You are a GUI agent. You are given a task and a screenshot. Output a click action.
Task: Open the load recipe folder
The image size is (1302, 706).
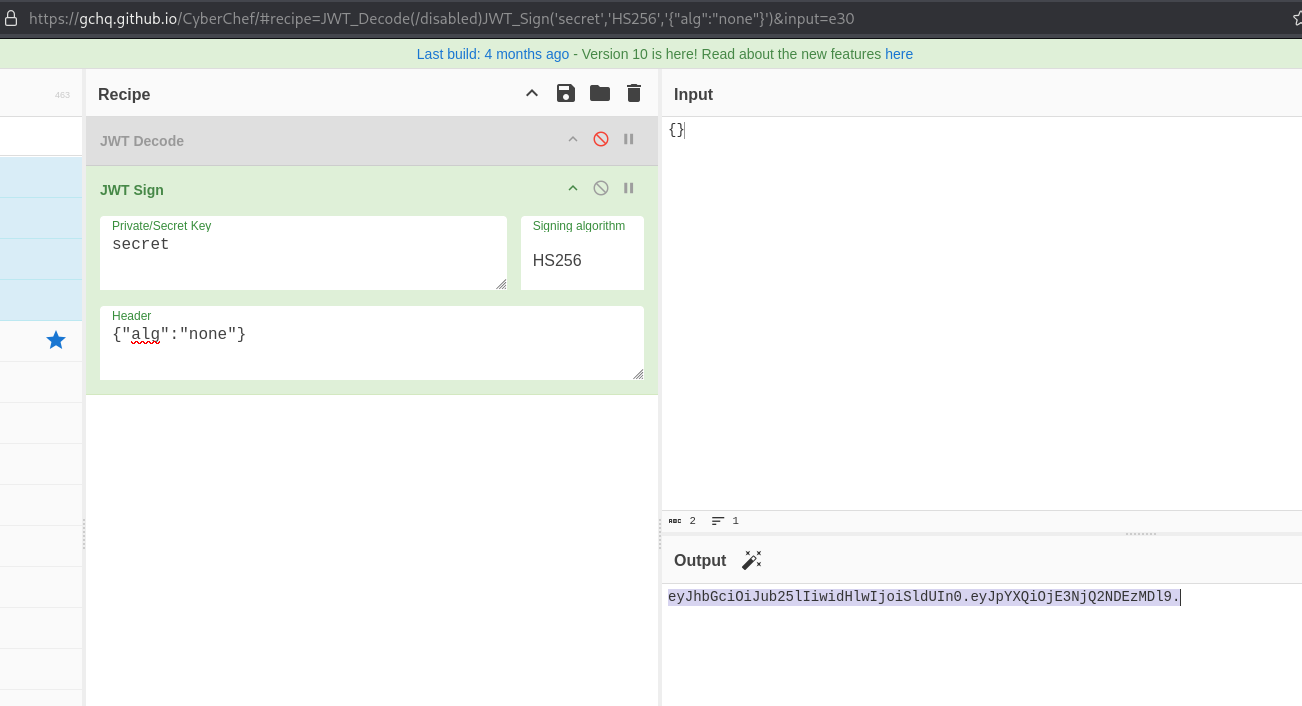600,93
